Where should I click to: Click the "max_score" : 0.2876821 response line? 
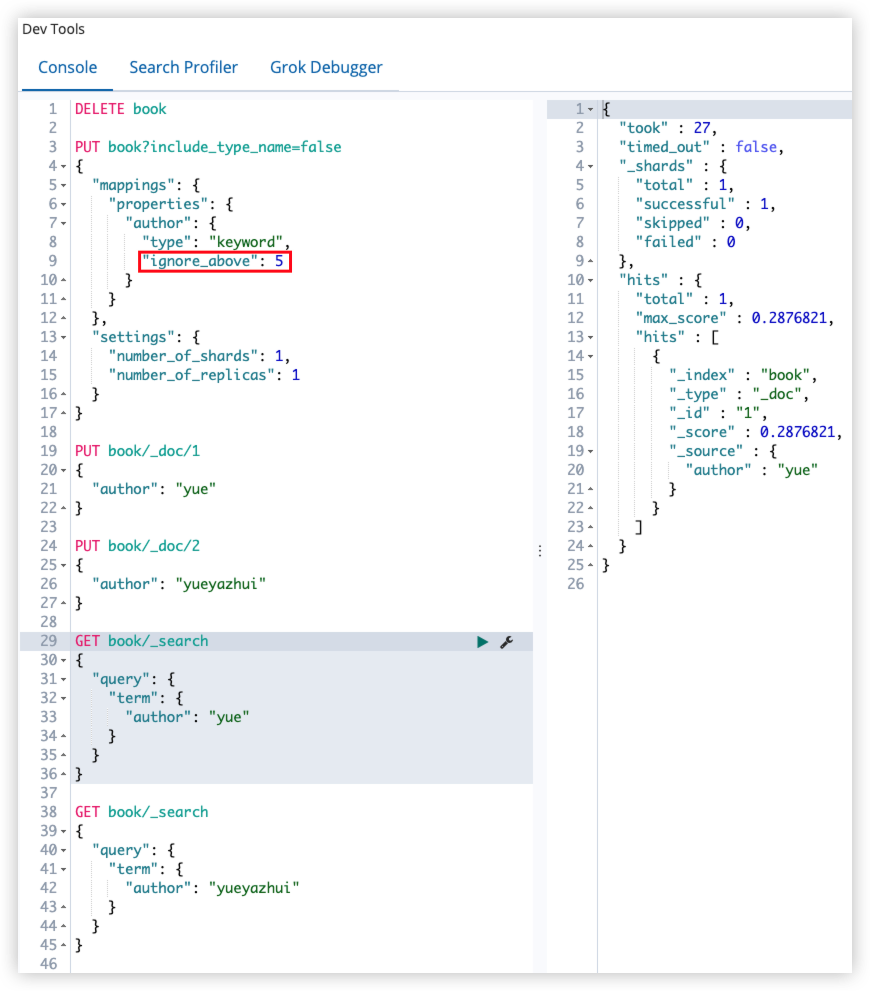735,318
